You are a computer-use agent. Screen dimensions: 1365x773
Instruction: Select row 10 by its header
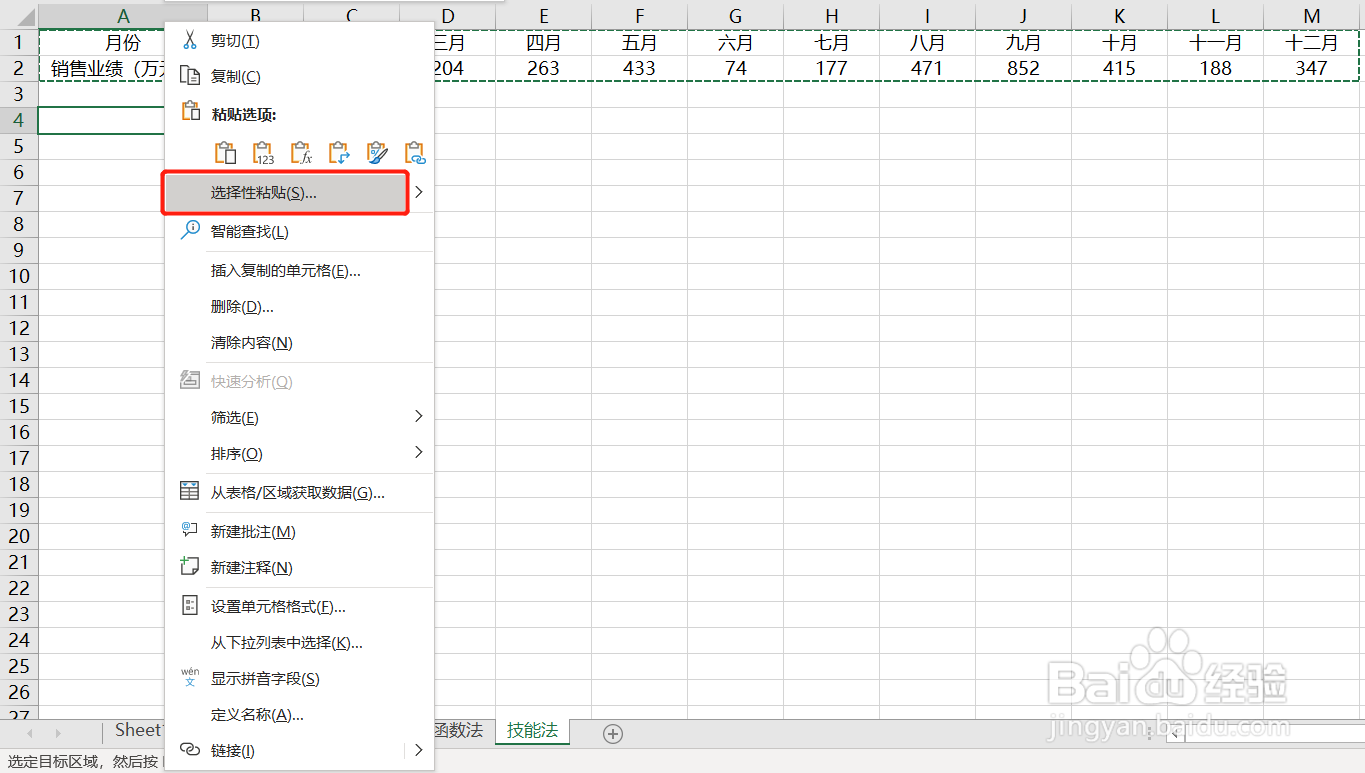(x=19, y=276)
